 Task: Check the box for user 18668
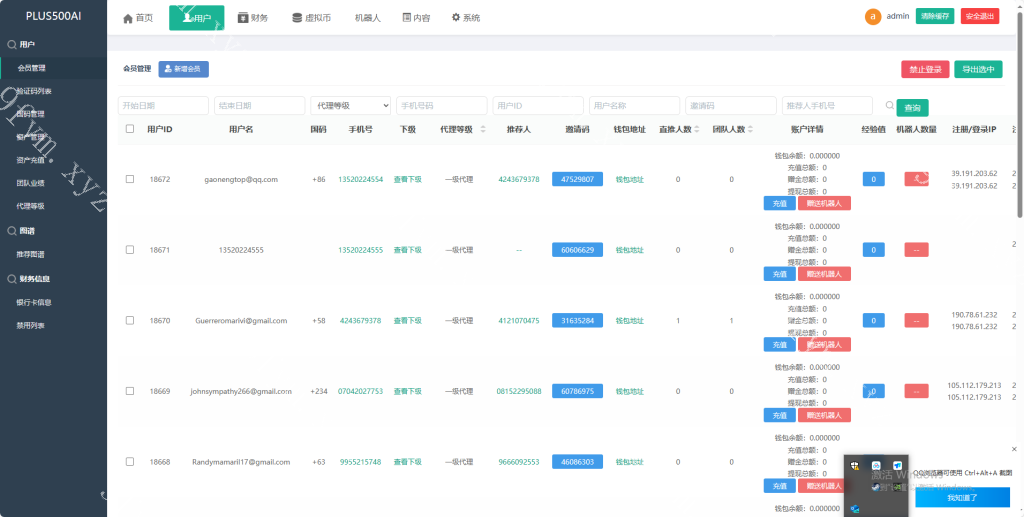click(130, 461)
